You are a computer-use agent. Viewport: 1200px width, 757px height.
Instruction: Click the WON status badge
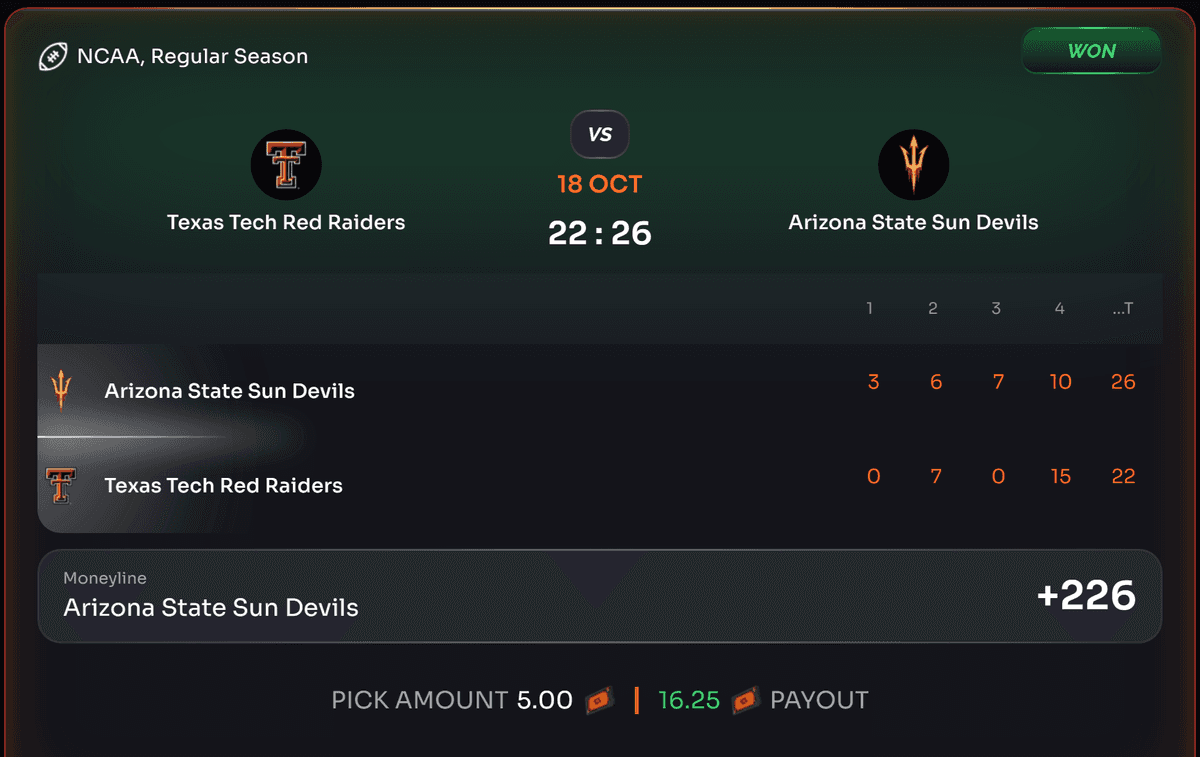[1091, 51]
